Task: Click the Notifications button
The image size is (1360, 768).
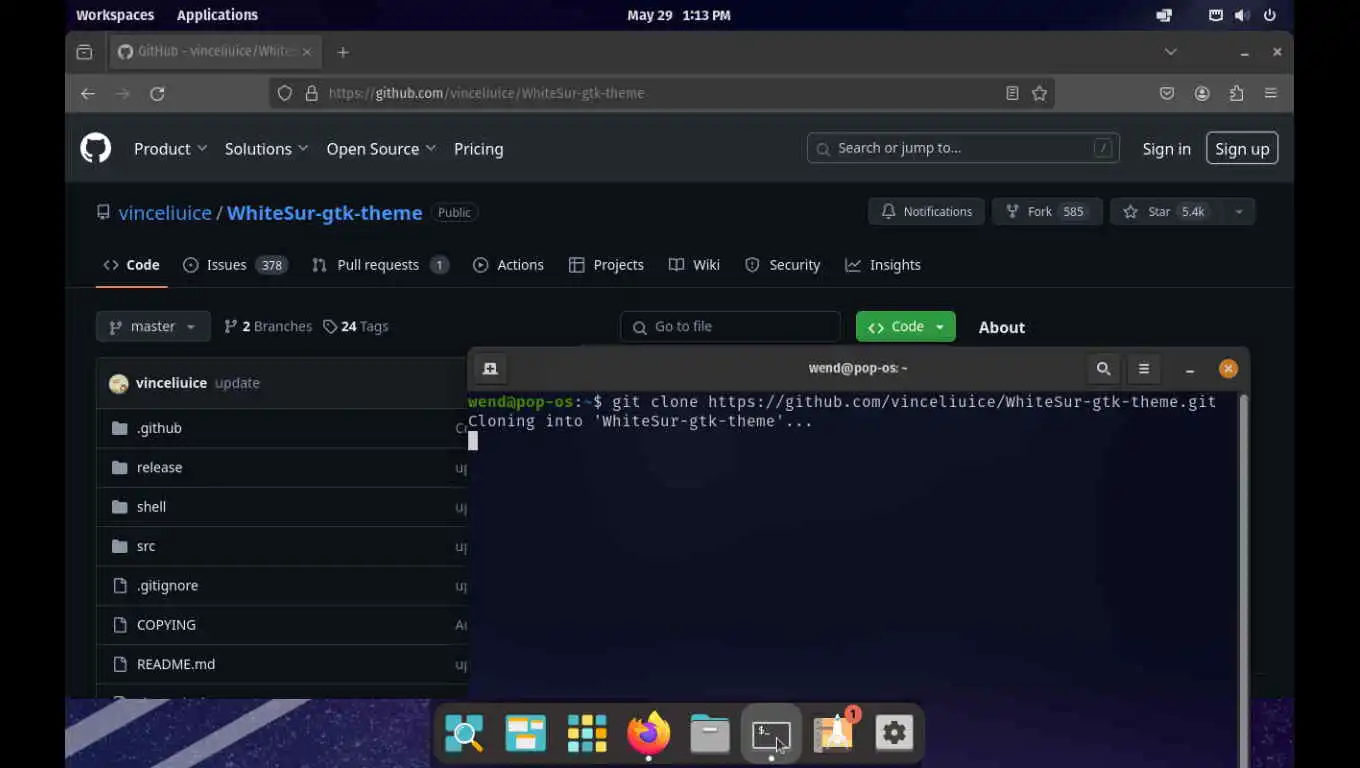Action: 927,212
